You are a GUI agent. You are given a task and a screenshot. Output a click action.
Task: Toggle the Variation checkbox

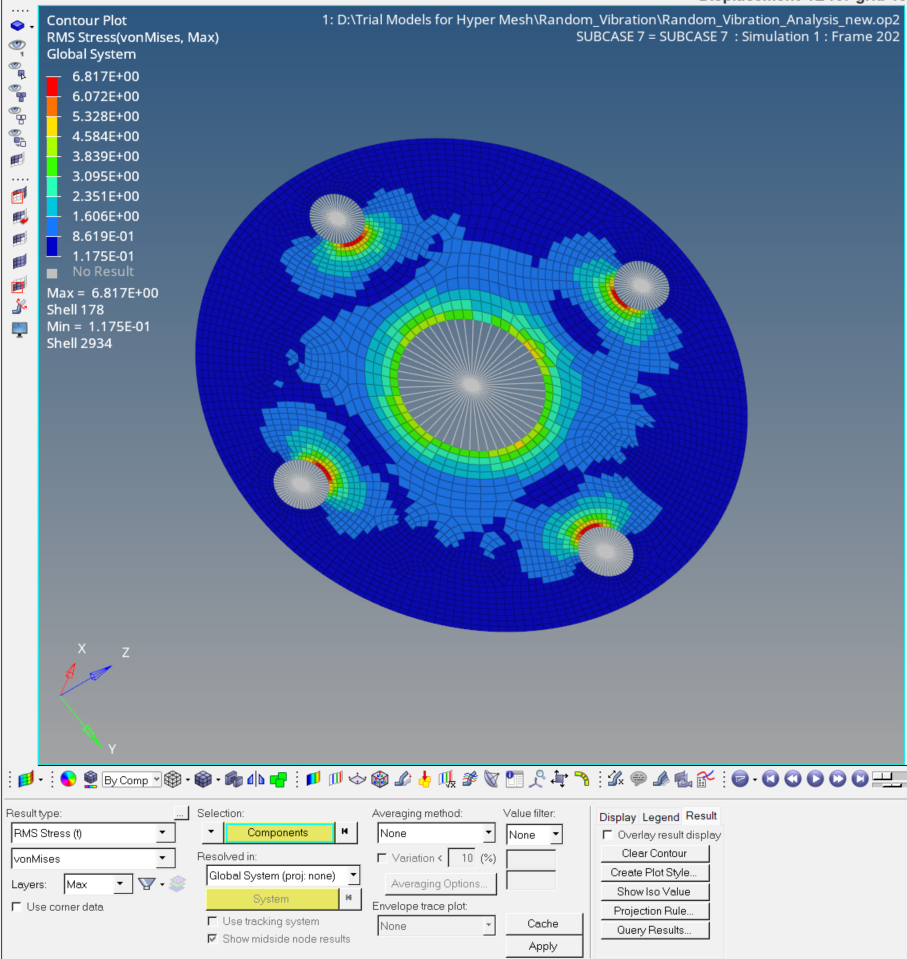(x=382, y=858)
